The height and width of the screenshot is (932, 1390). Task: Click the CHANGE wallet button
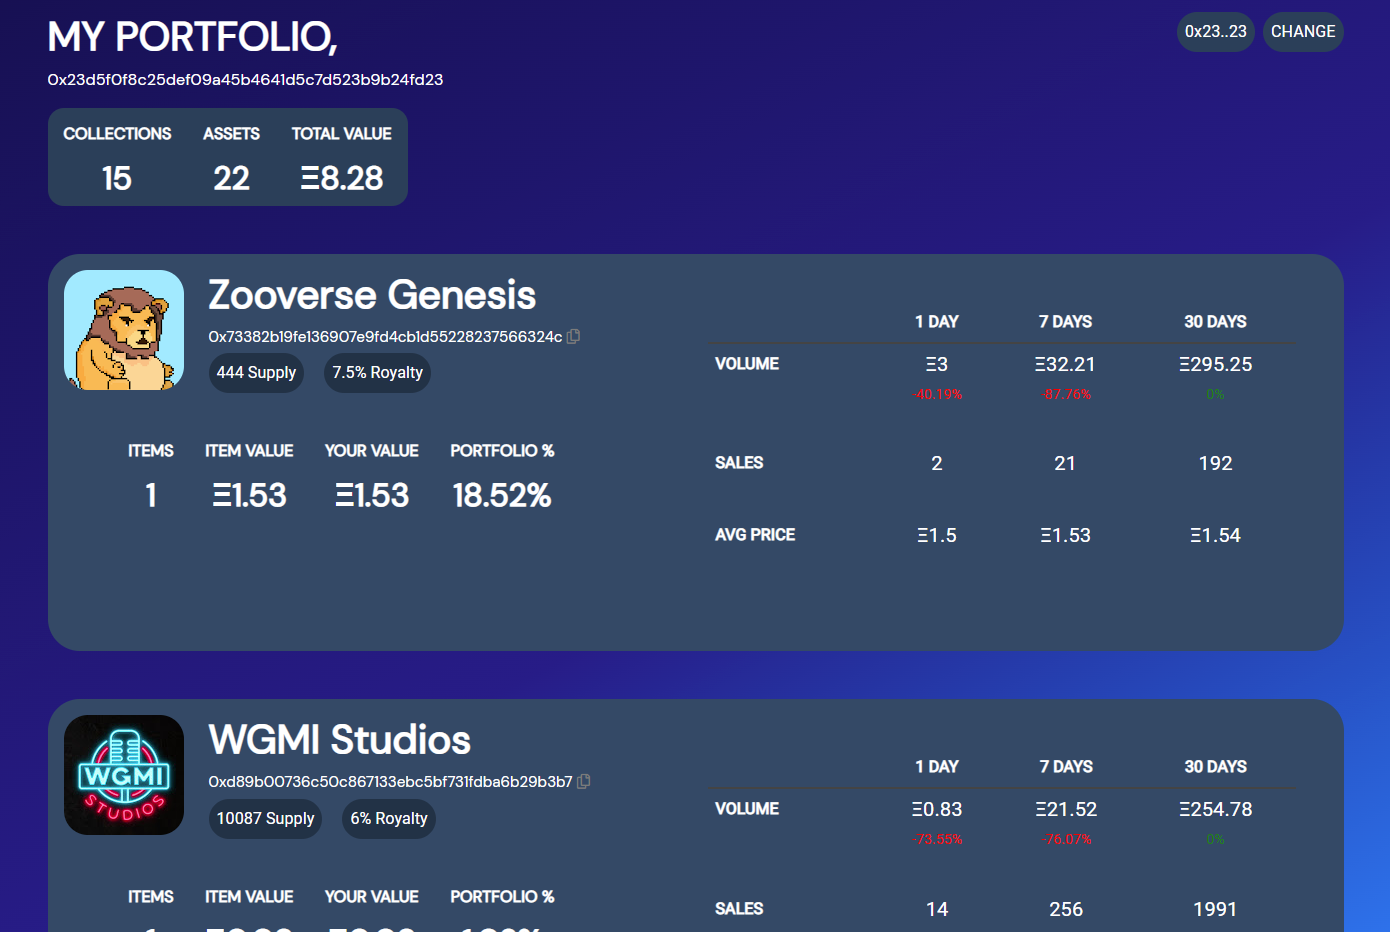[1303, 32]
